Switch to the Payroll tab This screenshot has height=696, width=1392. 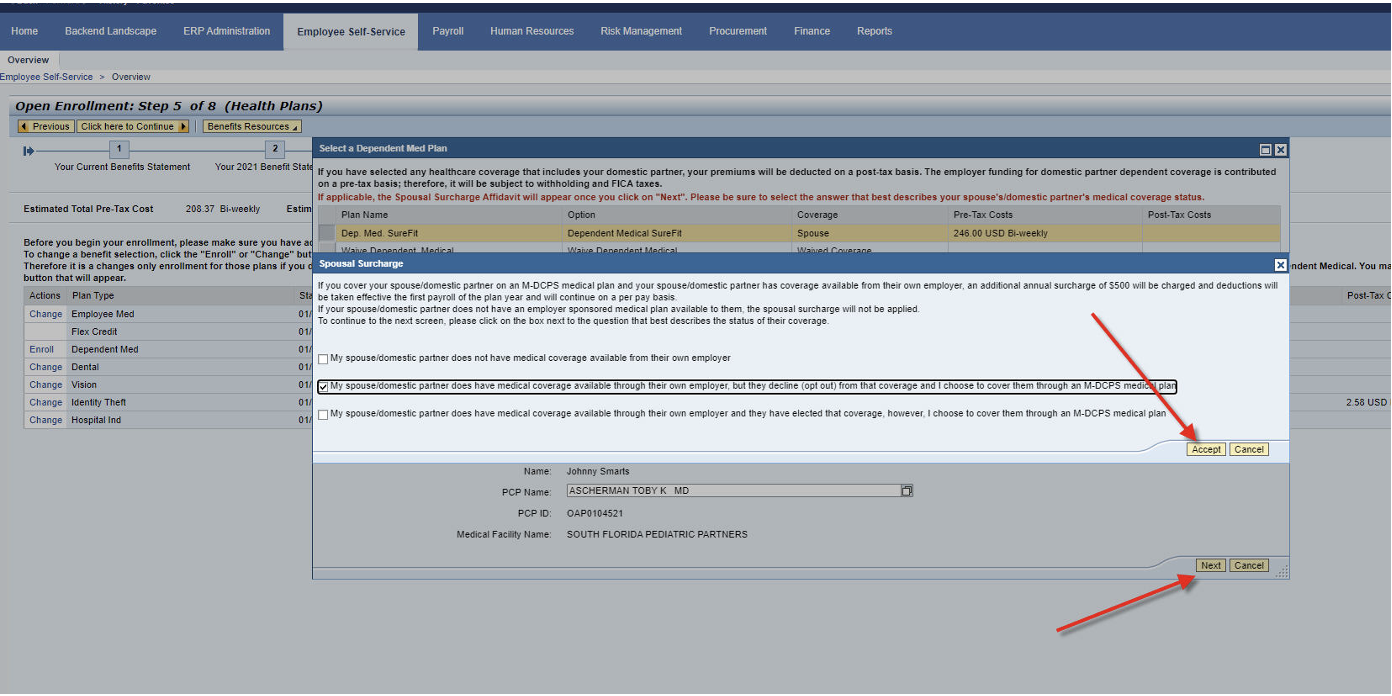pyautogui.click(x=448, y=31)
